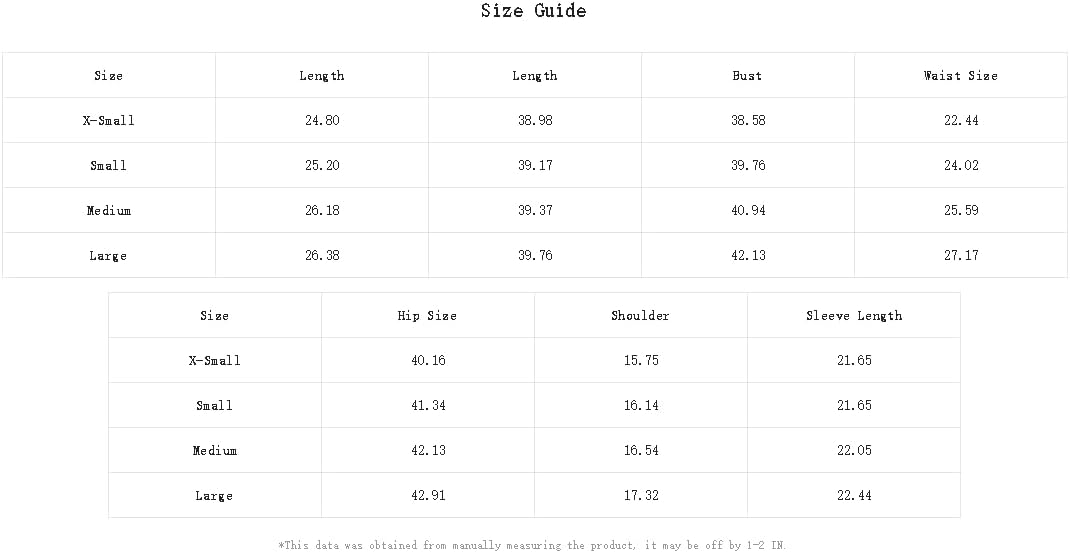Select the 17.32 Large shoulder cell

tap(641, 495)
